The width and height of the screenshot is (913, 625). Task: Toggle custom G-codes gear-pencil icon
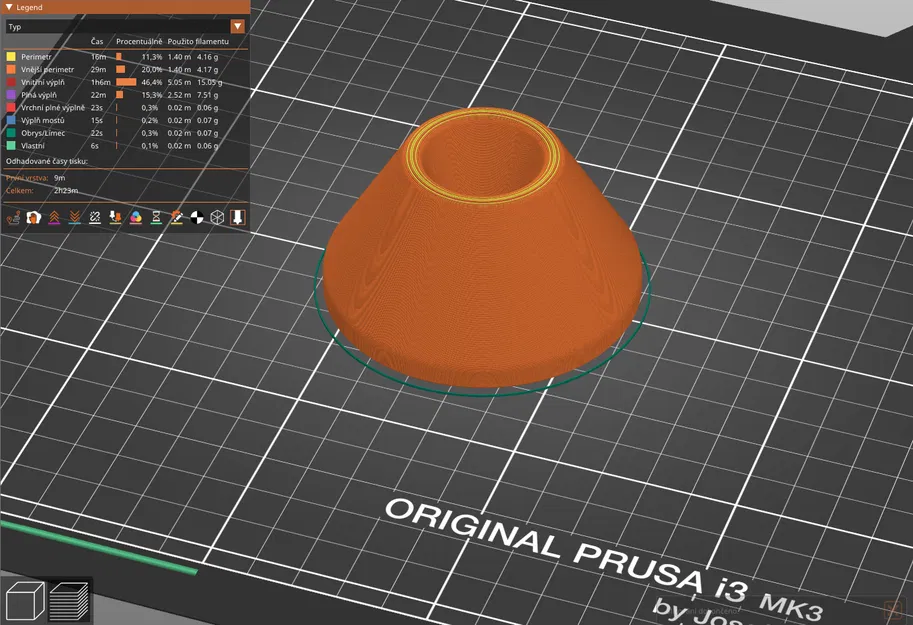[176, 218]
